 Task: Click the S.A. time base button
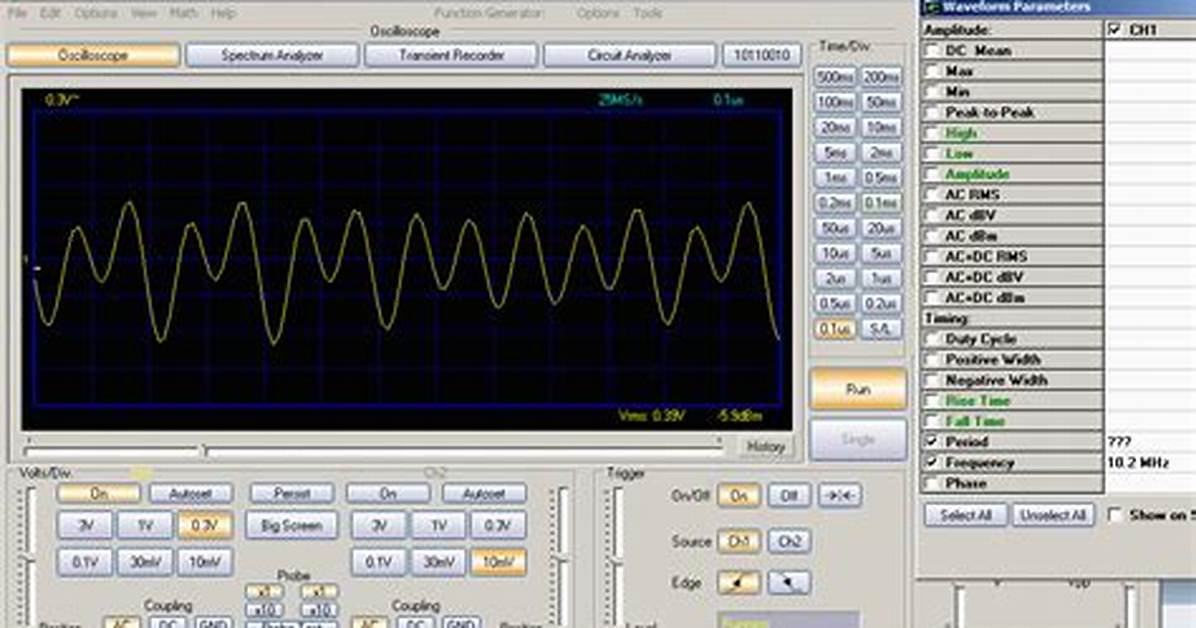tap(881, 329)
